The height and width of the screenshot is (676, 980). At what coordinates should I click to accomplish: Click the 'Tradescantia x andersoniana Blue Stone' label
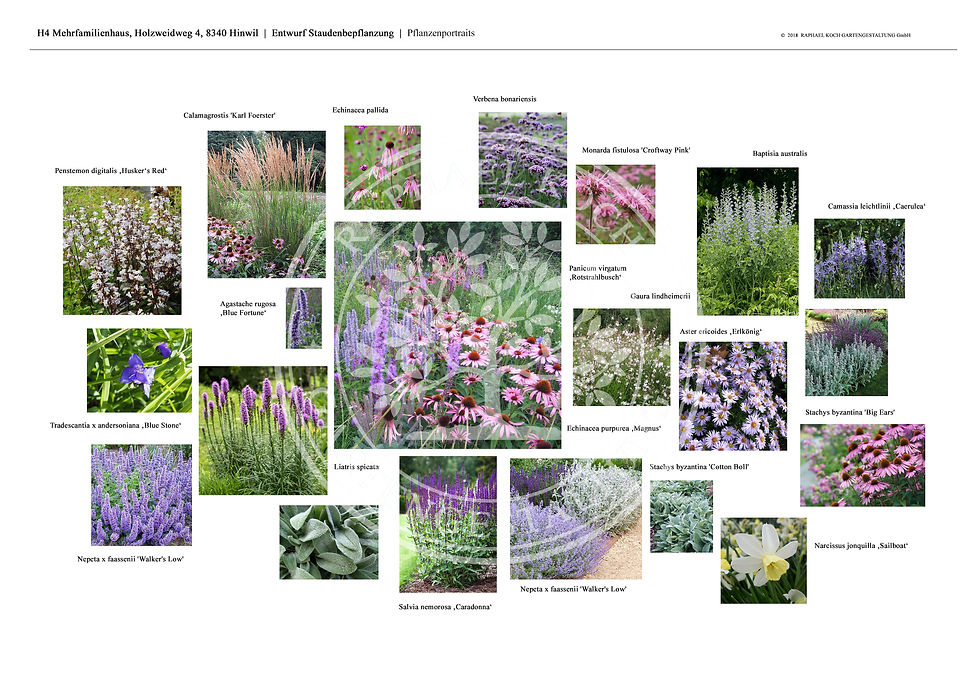(116, 425)
